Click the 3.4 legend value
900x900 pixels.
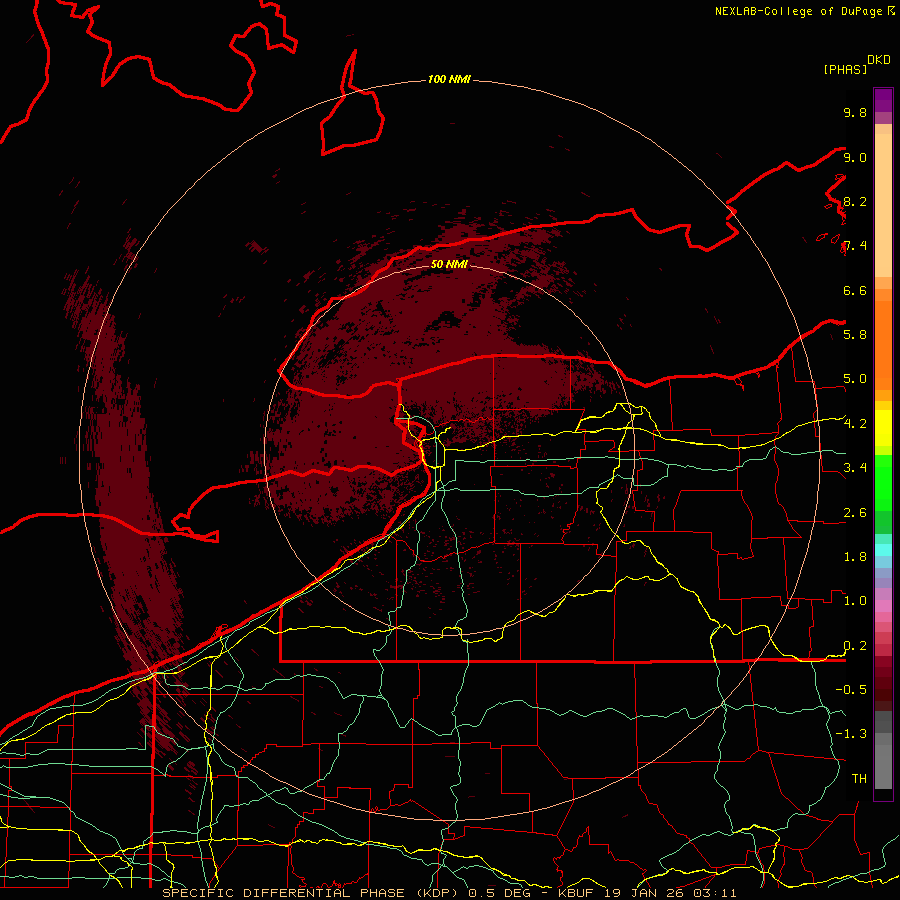tap(855, 467)
